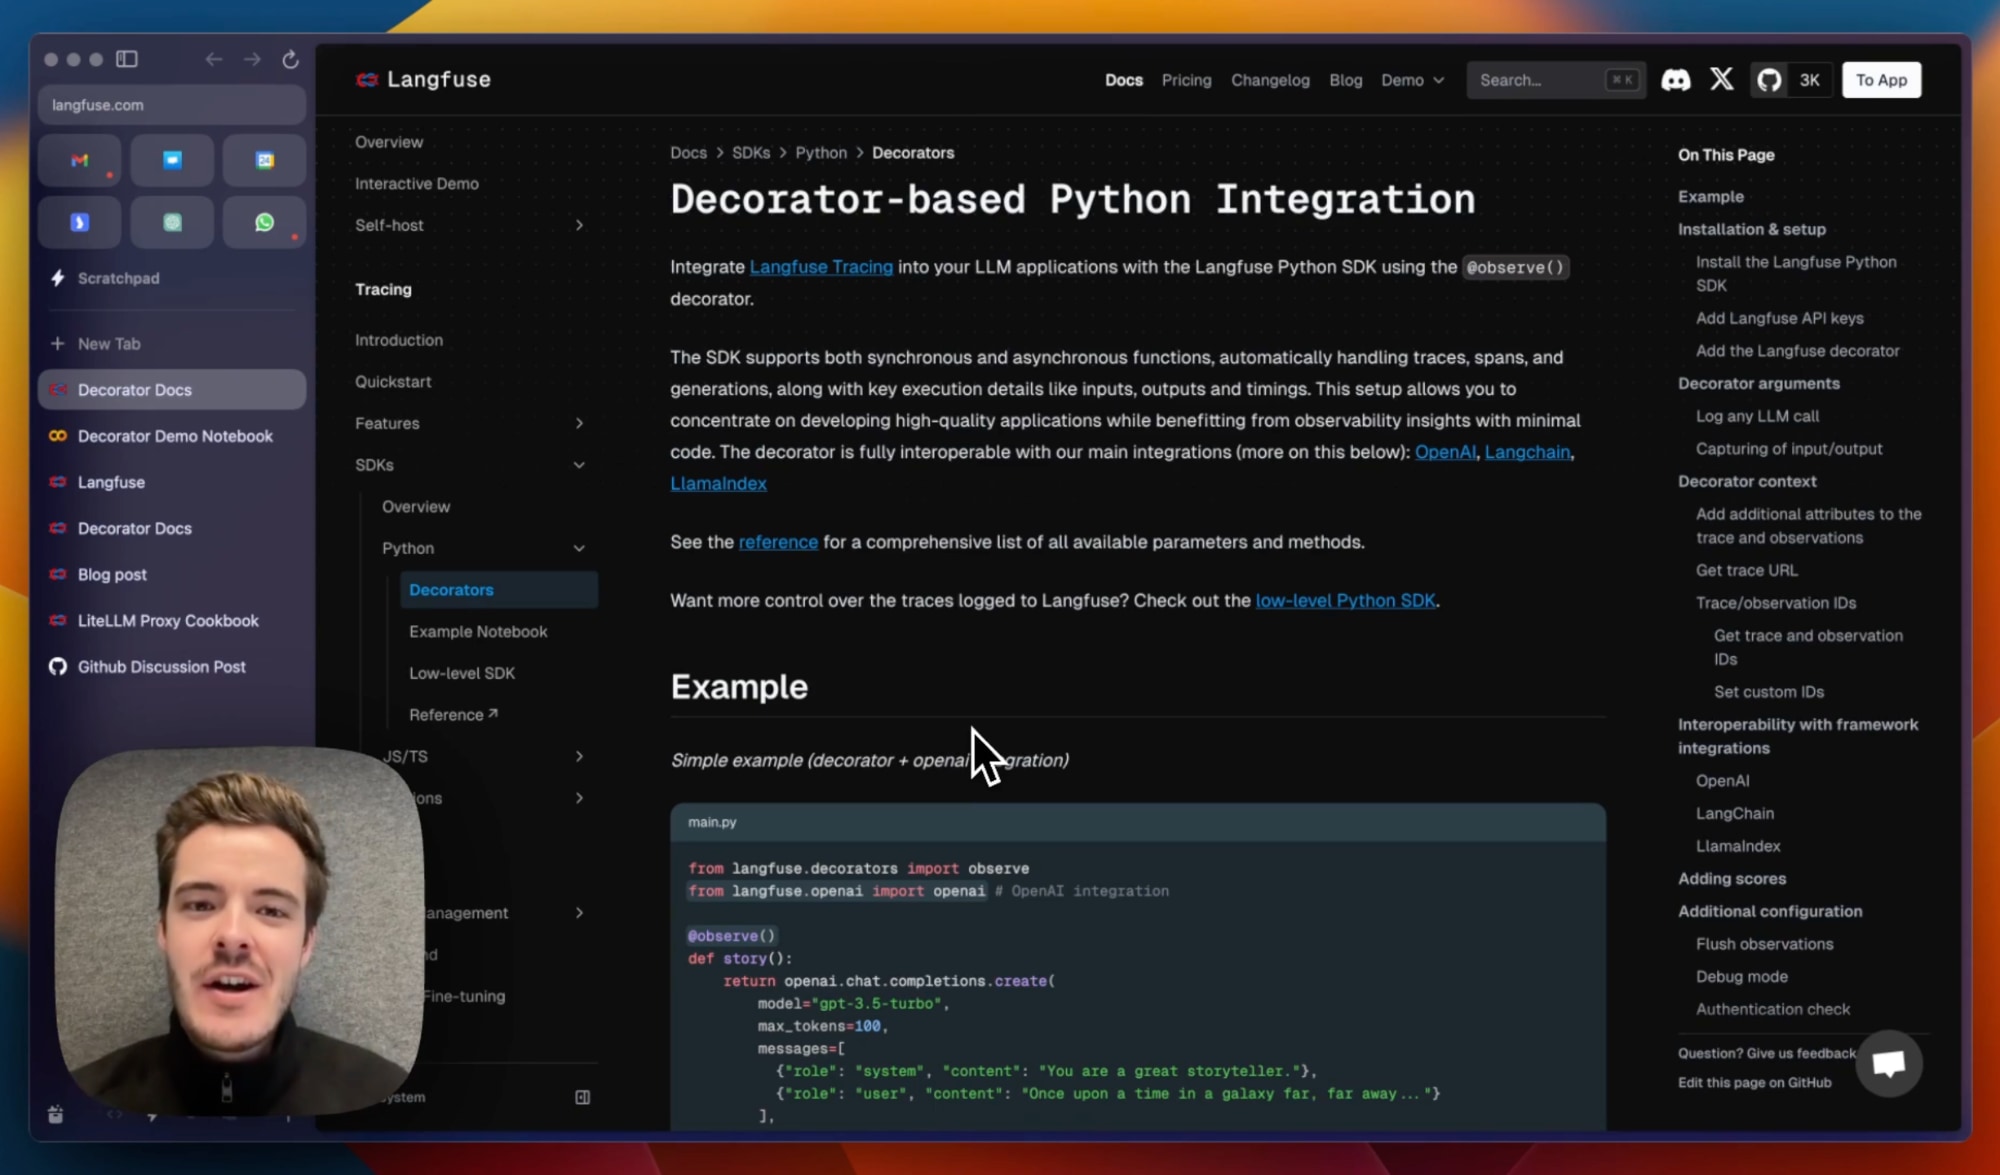Open the GitHub Discussion Post sidebar item

160,666
